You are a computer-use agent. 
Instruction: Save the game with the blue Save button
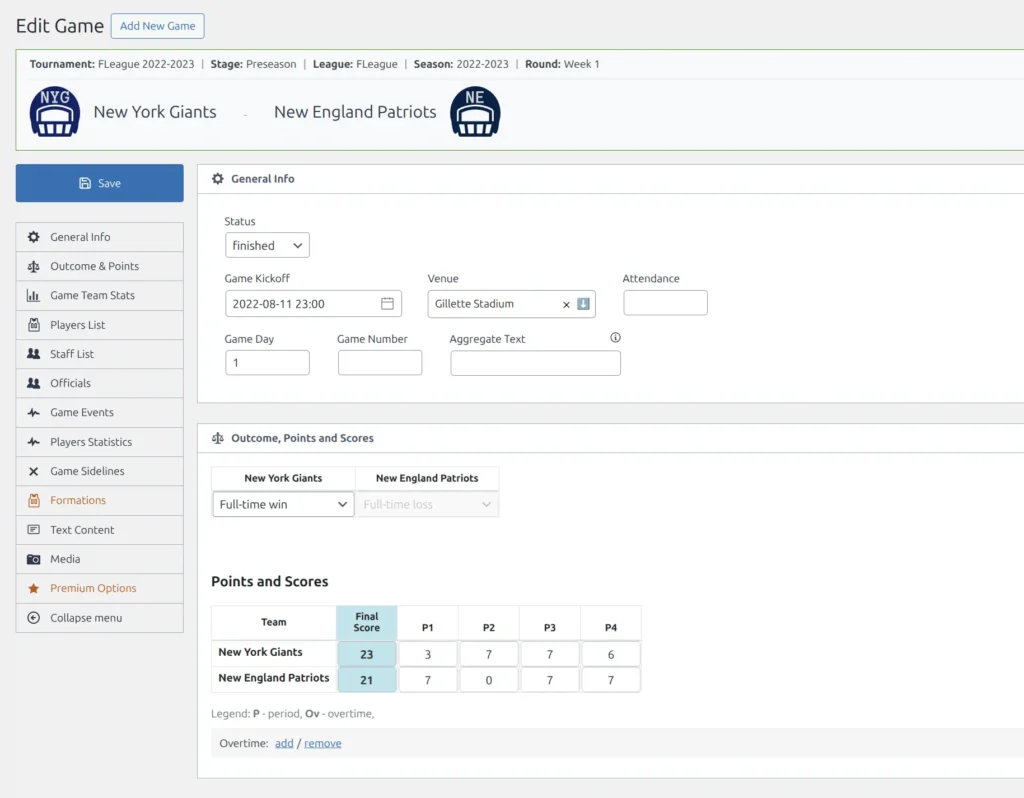coord(99,183)
